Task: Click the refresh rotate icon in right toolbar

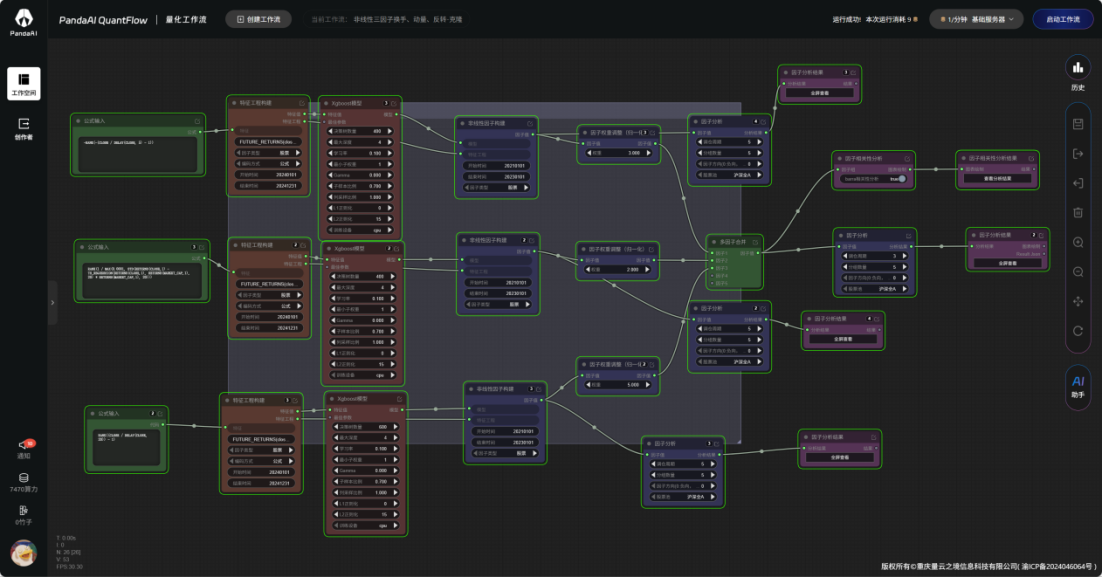Action: [1078, 330]
